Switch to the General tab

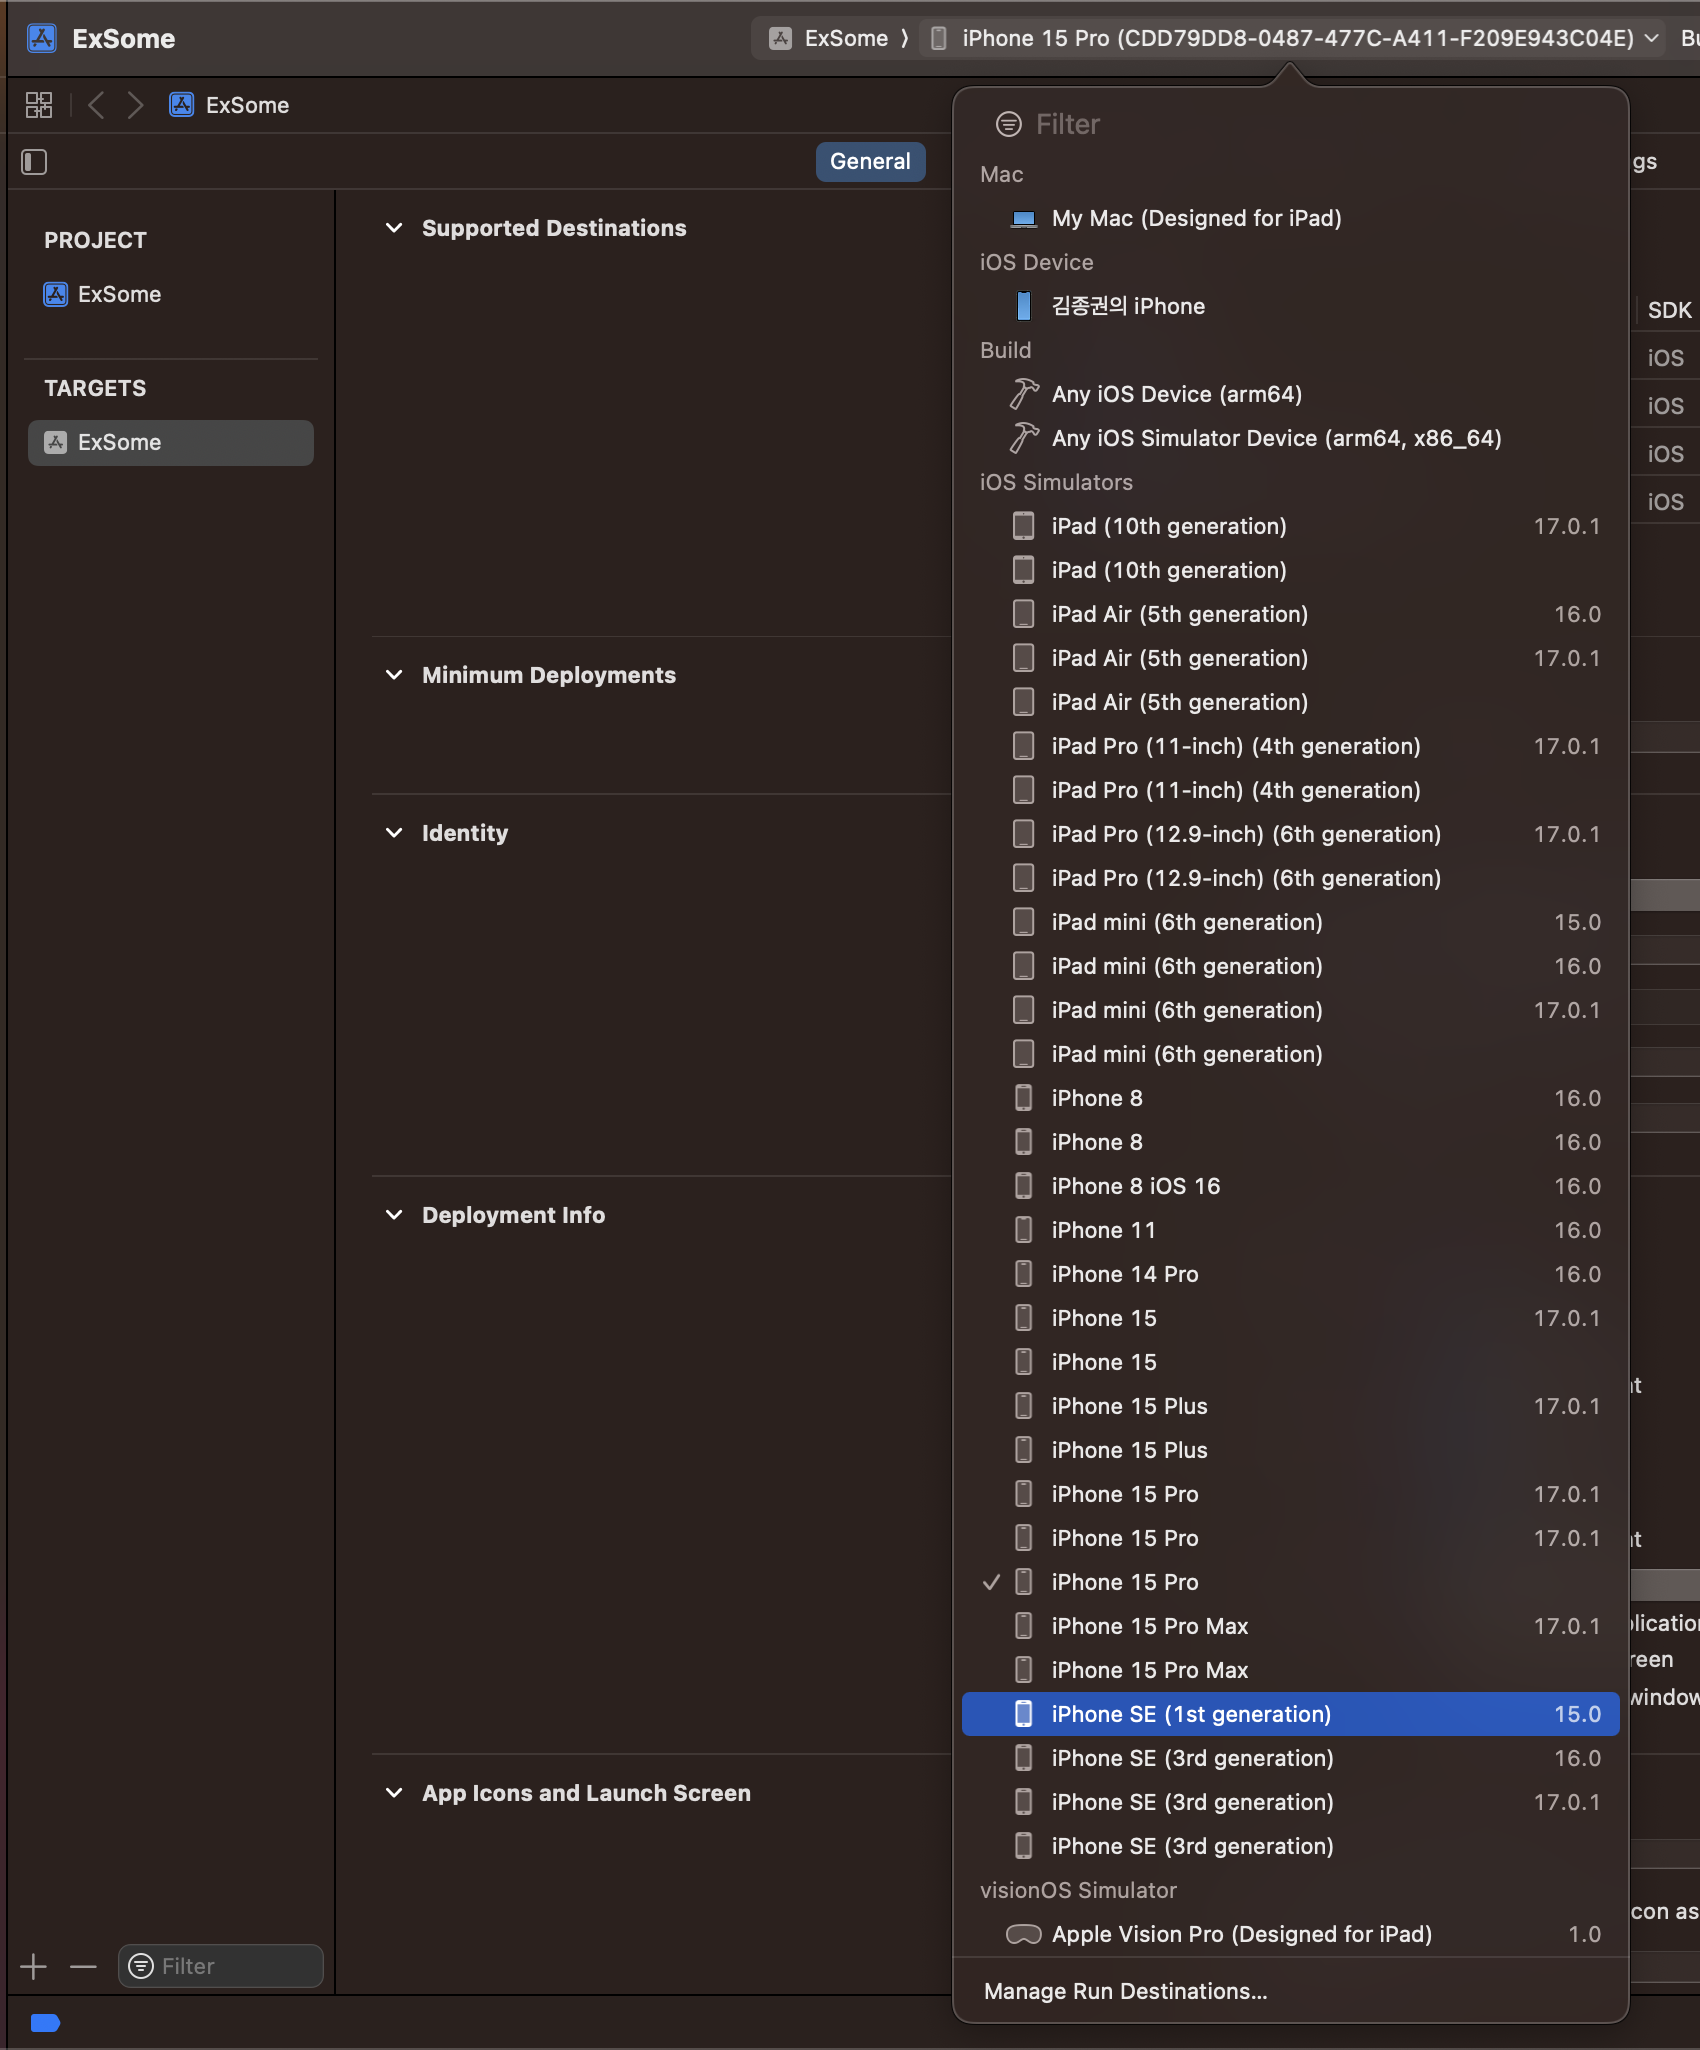point(870,161)
